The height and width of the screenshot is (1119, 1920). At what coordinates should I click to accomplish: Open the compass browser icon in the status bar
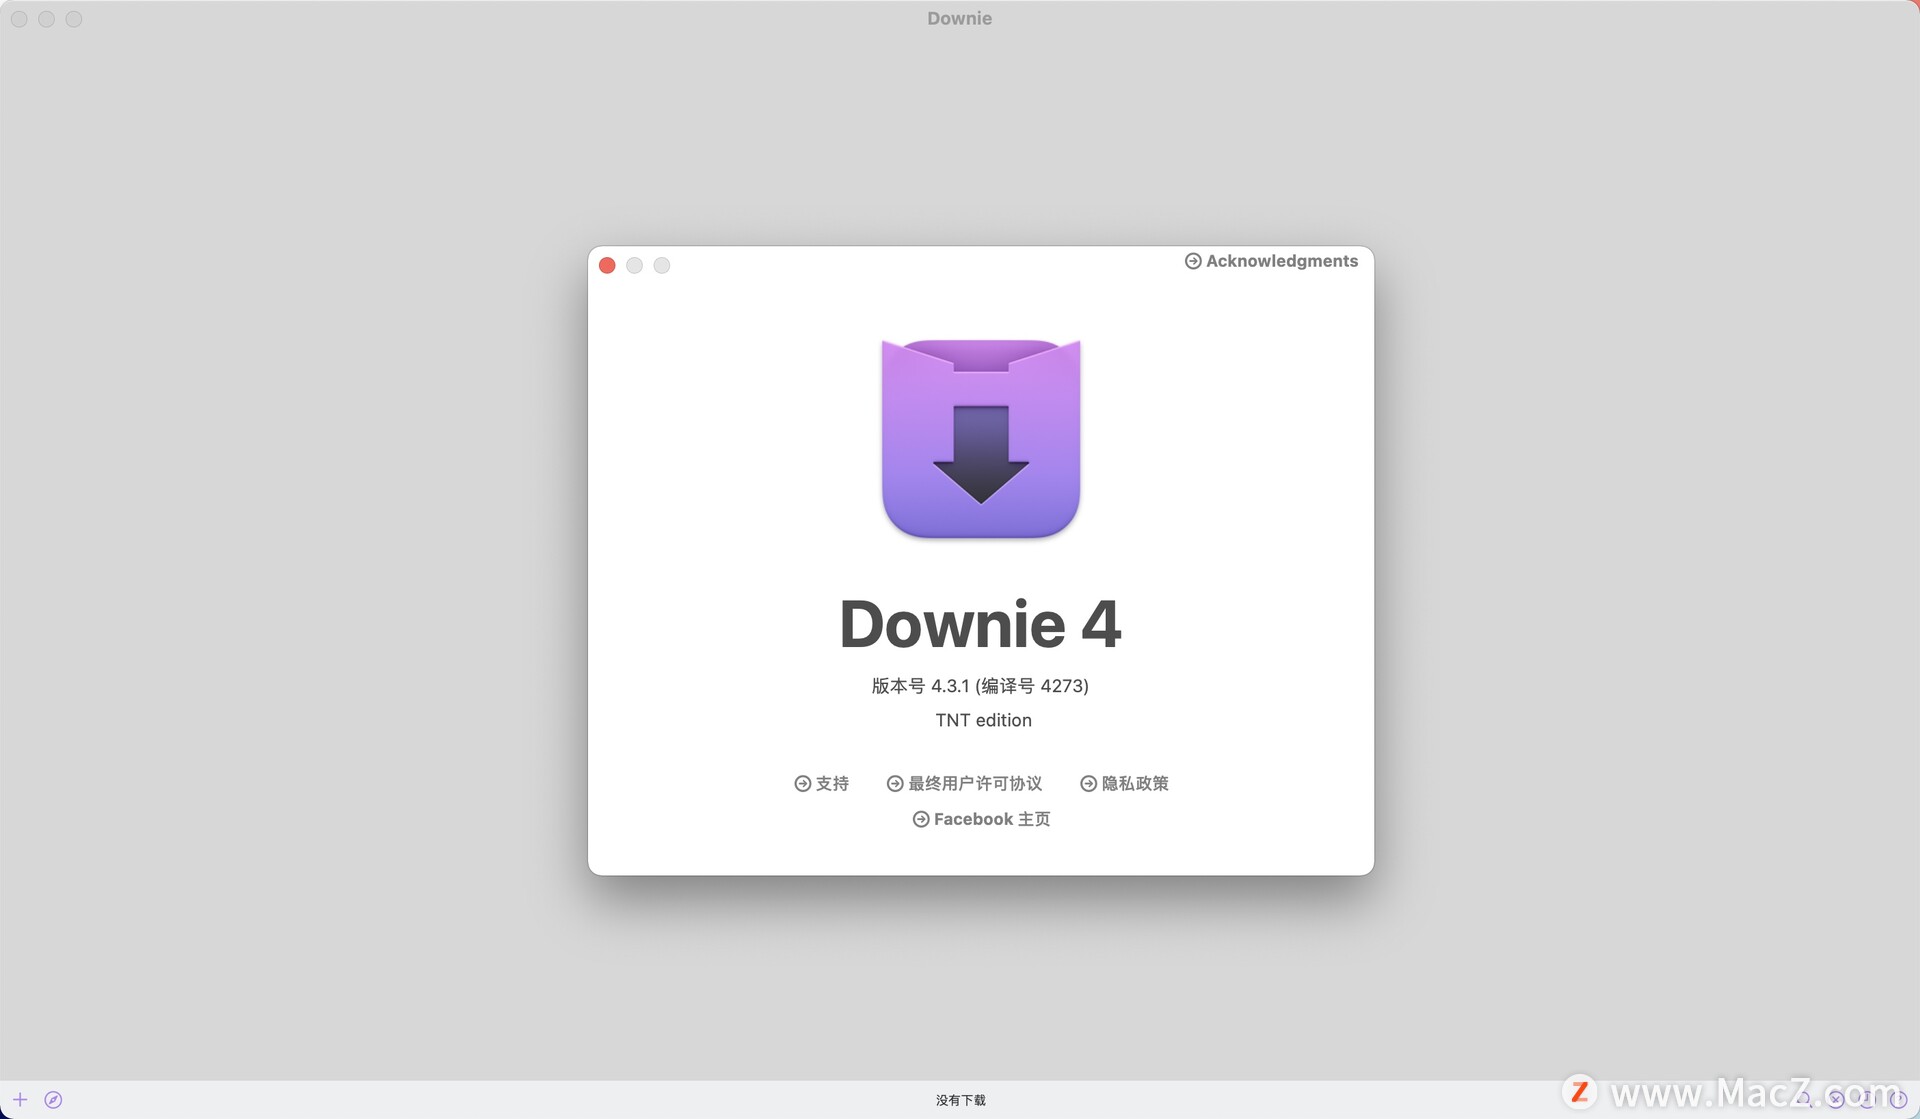tap(53, 1099)
